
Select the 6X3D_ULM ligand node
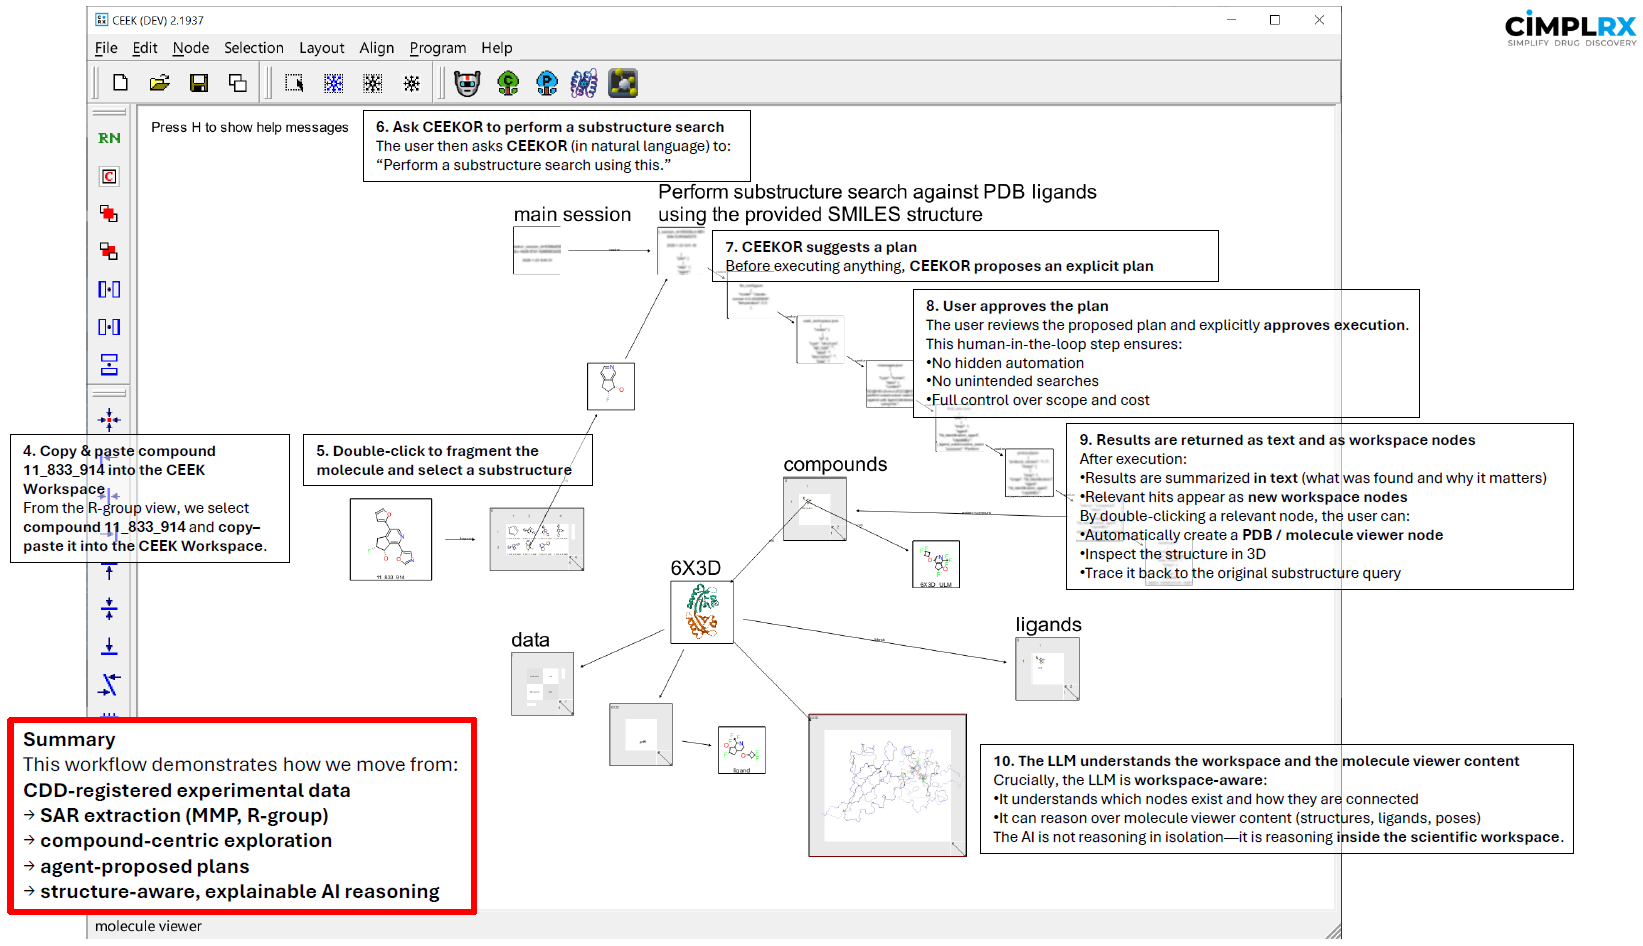(935, 564)
